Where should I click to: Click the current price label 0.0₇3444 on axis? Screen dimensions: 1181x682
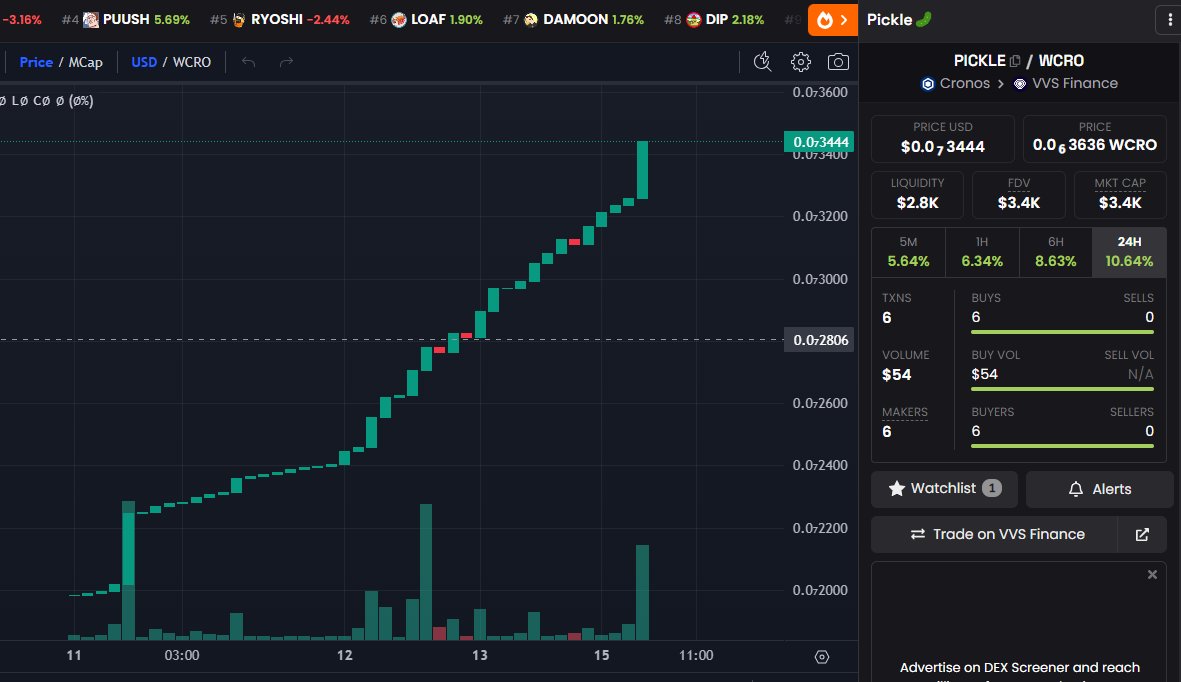(x=819, y=142)
